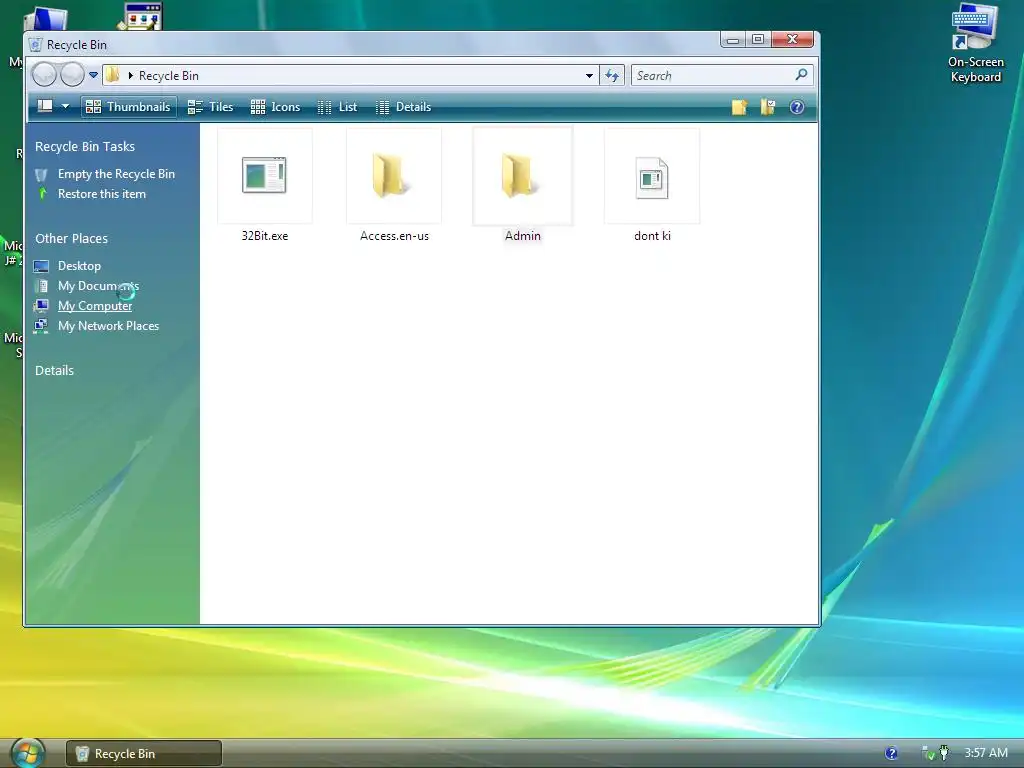Click the My Documents icon in sidebar
This screenshot has width=1024, height=768.
[x=41, y=286]
